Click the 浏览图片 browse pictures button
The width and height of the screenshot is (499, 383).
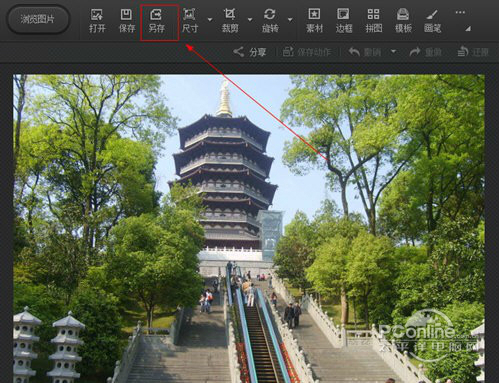tap(38, 19)
